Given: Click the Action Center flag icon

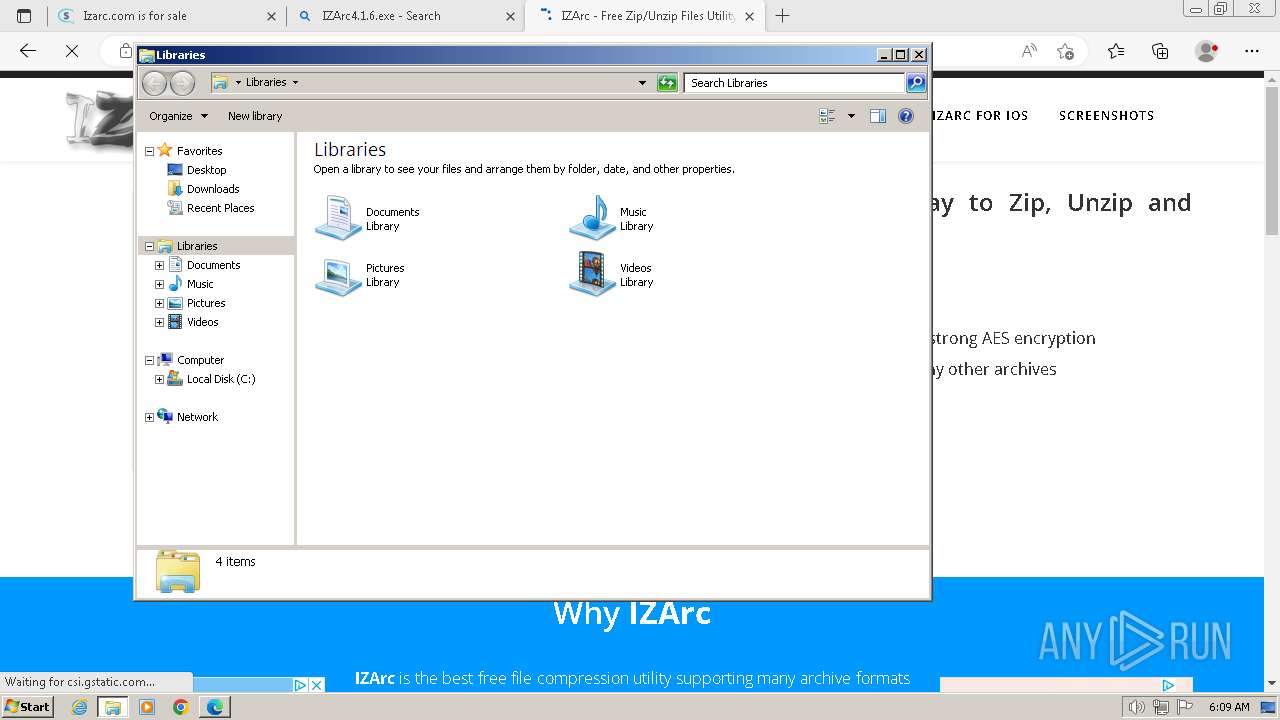Looking at the screenshot, I should 1185,707.
